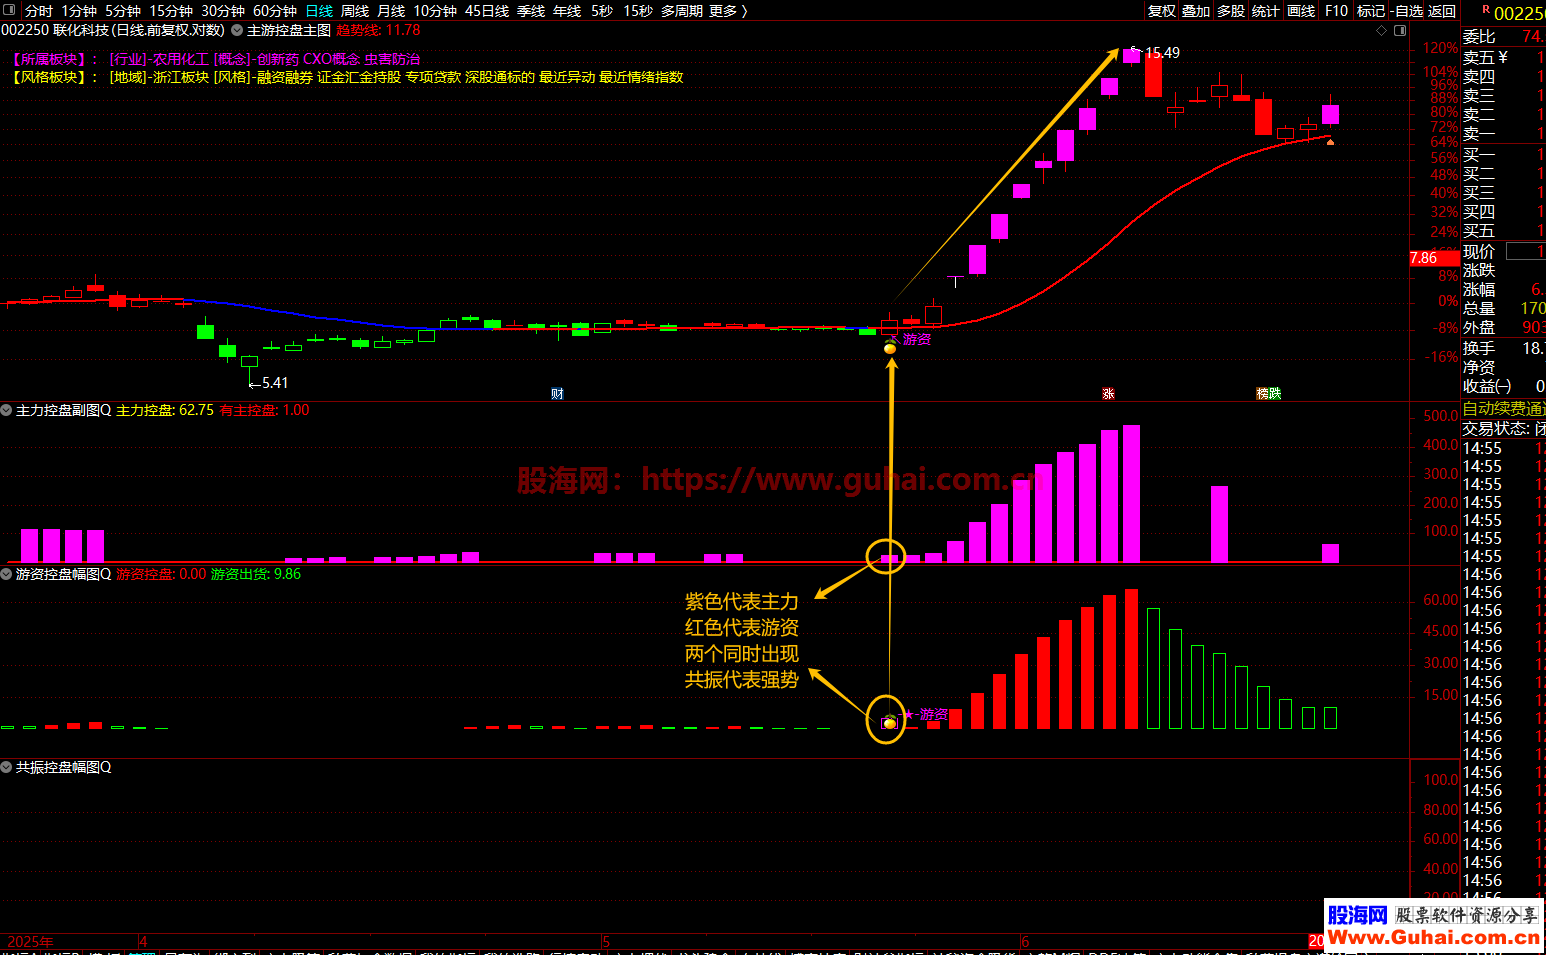This screenshot has height=955, width=1546.
Task: Click the 多股 multi-stock button
Action: point(1231,11)
